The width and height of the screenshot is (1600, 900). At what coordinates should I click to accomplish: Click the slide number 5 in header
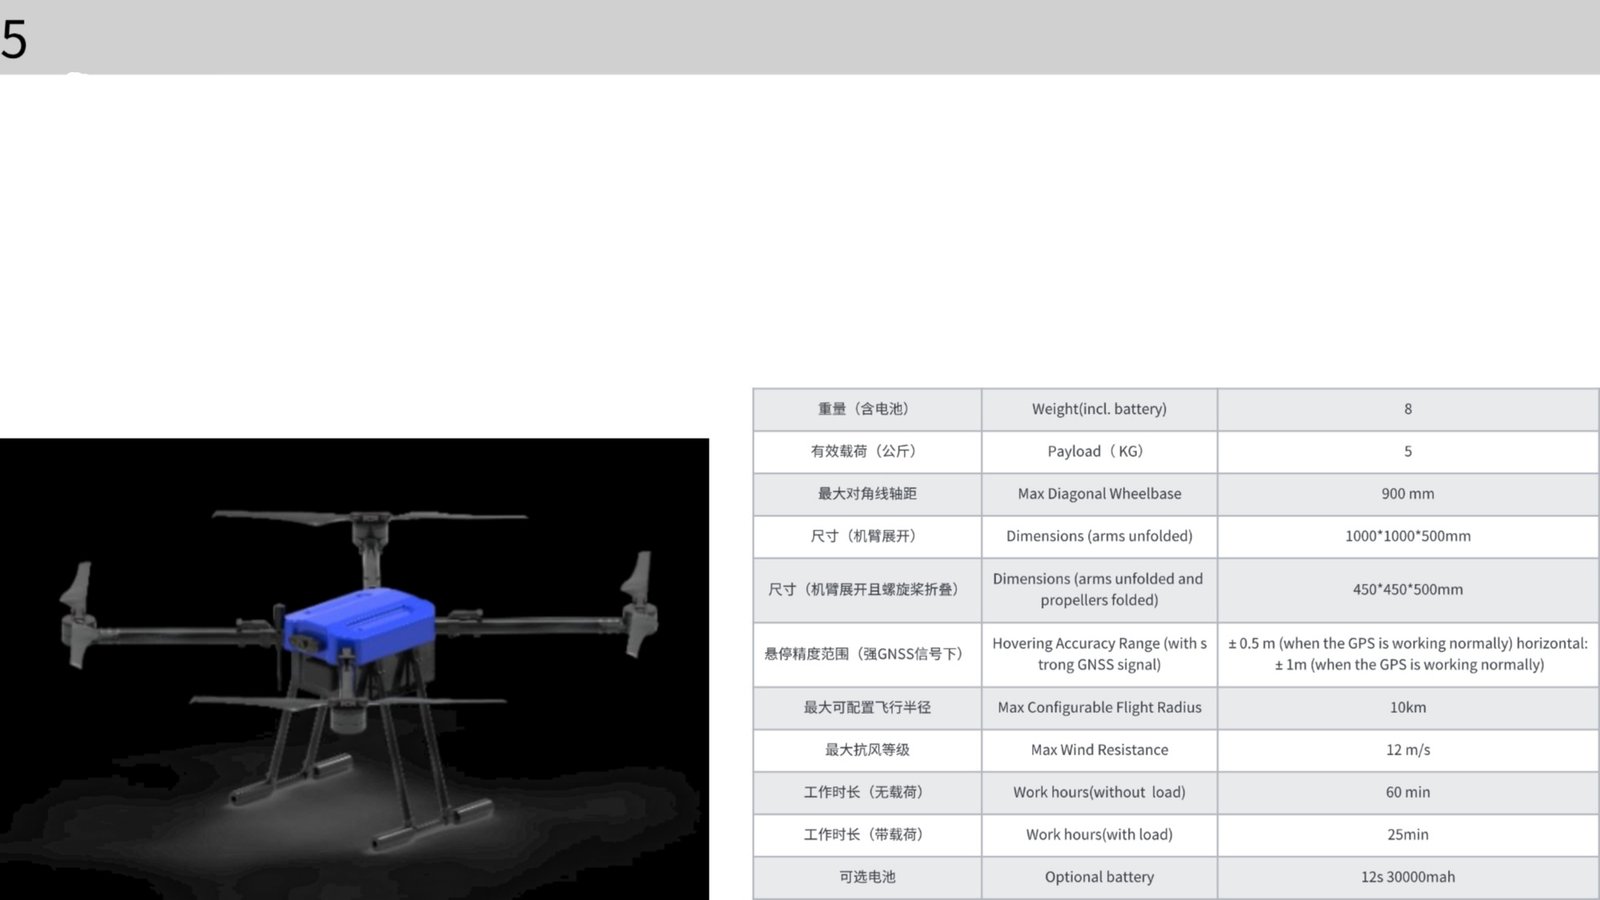(x=14, y=40)
